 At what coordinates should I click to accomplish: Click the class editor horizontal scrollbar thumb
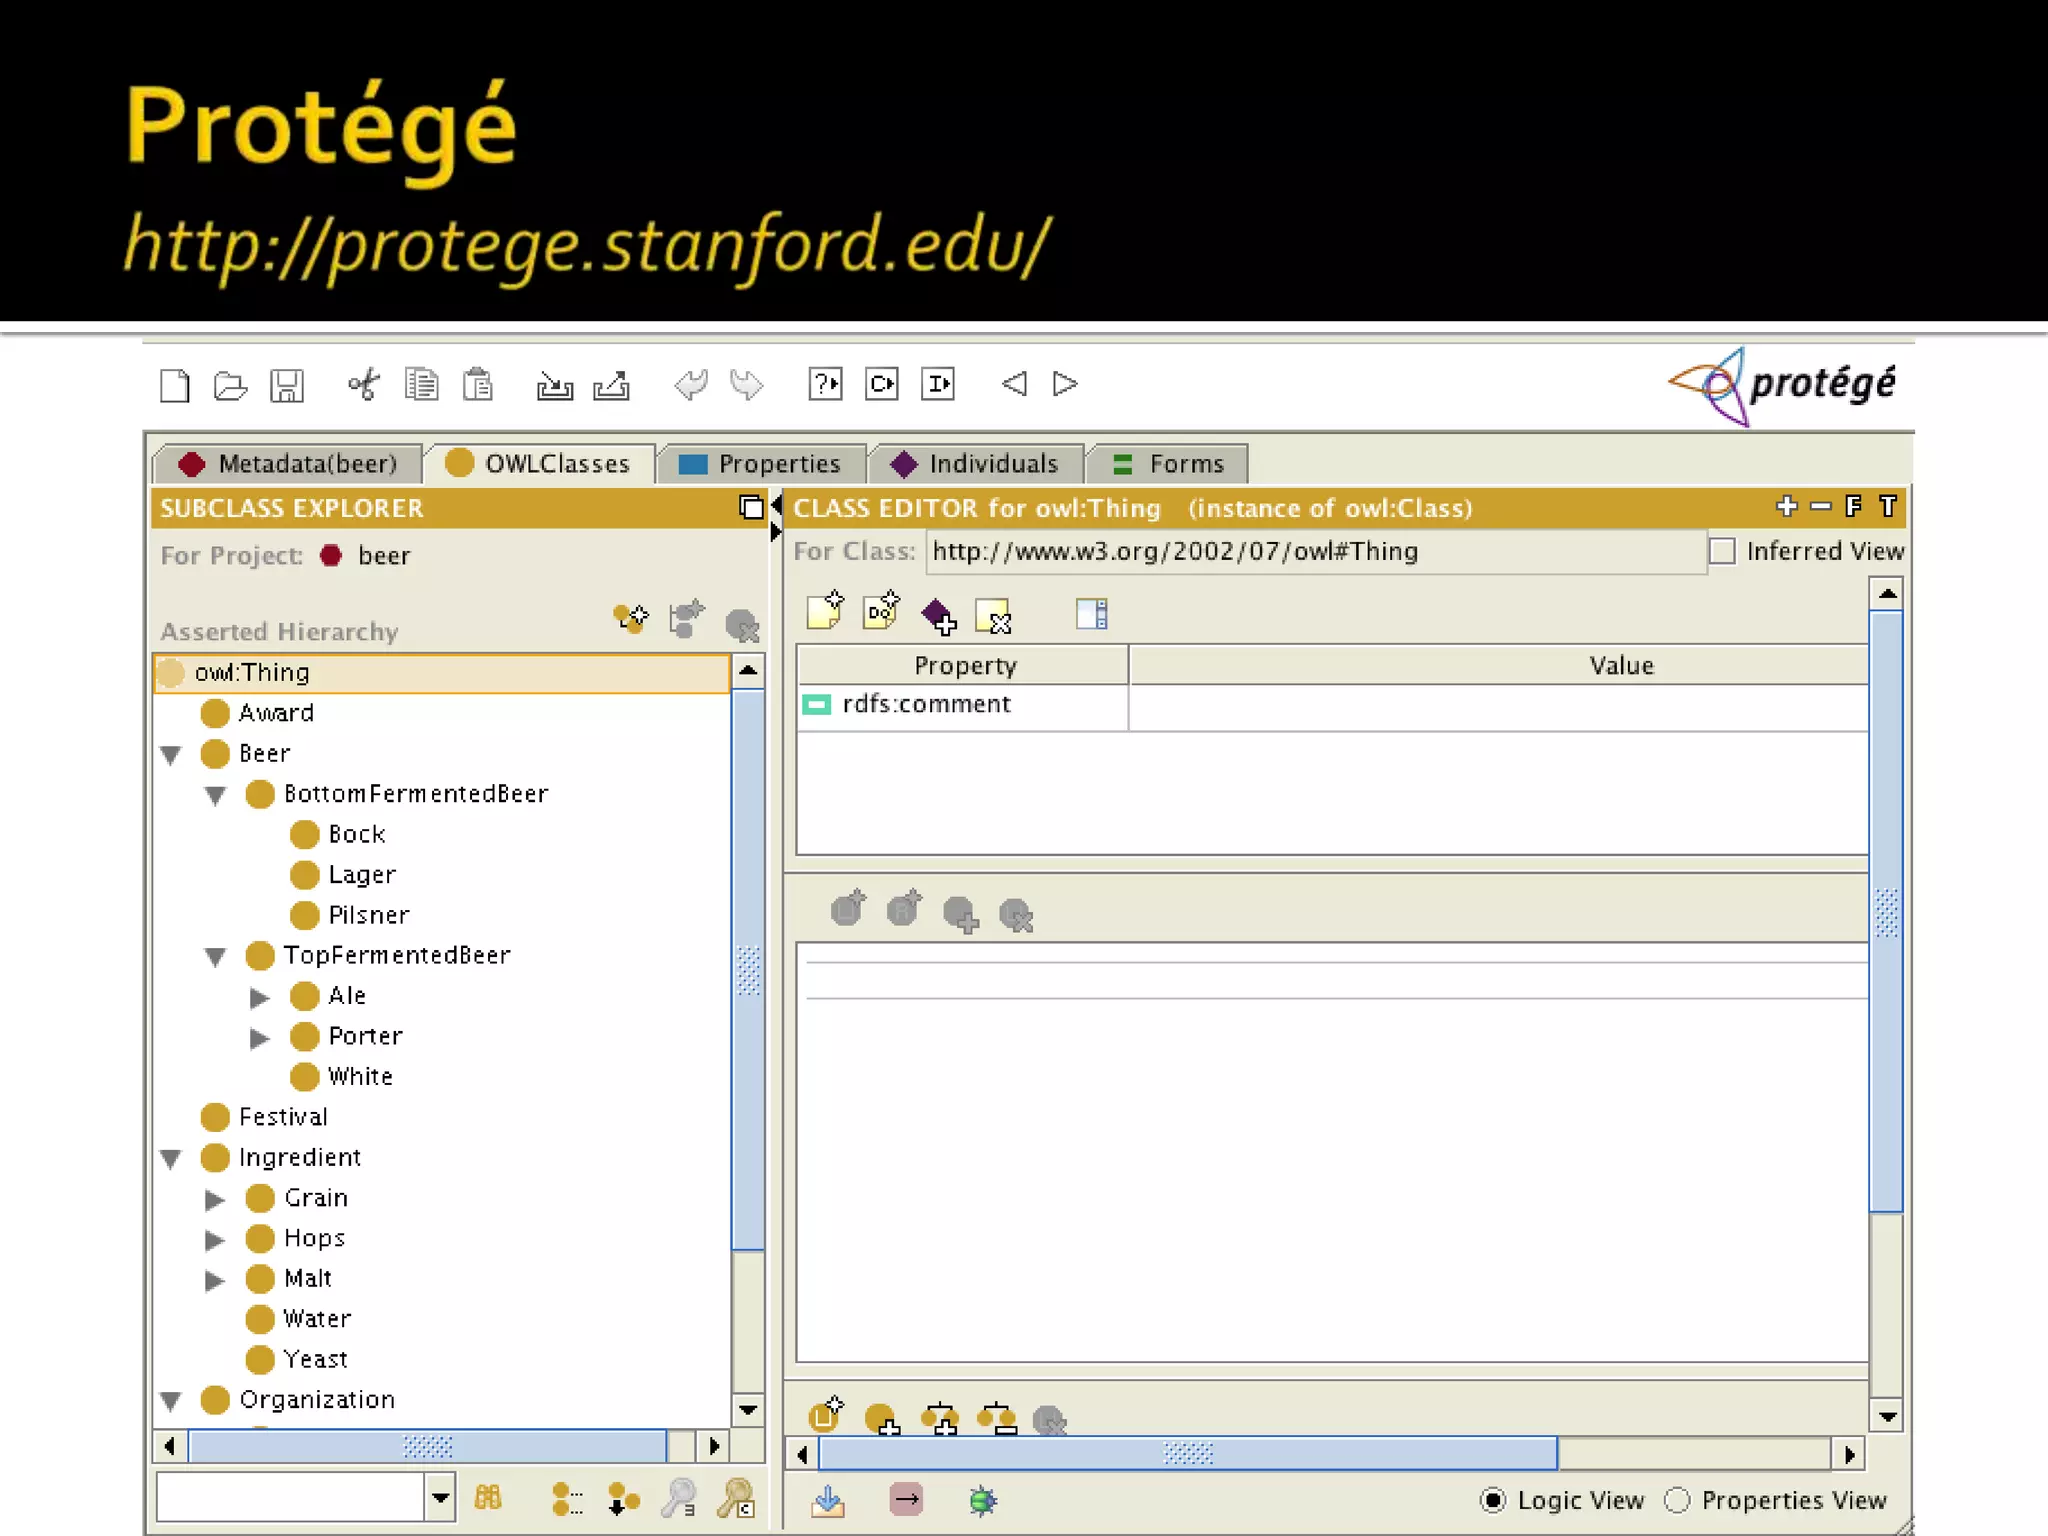(1188, 1453)
